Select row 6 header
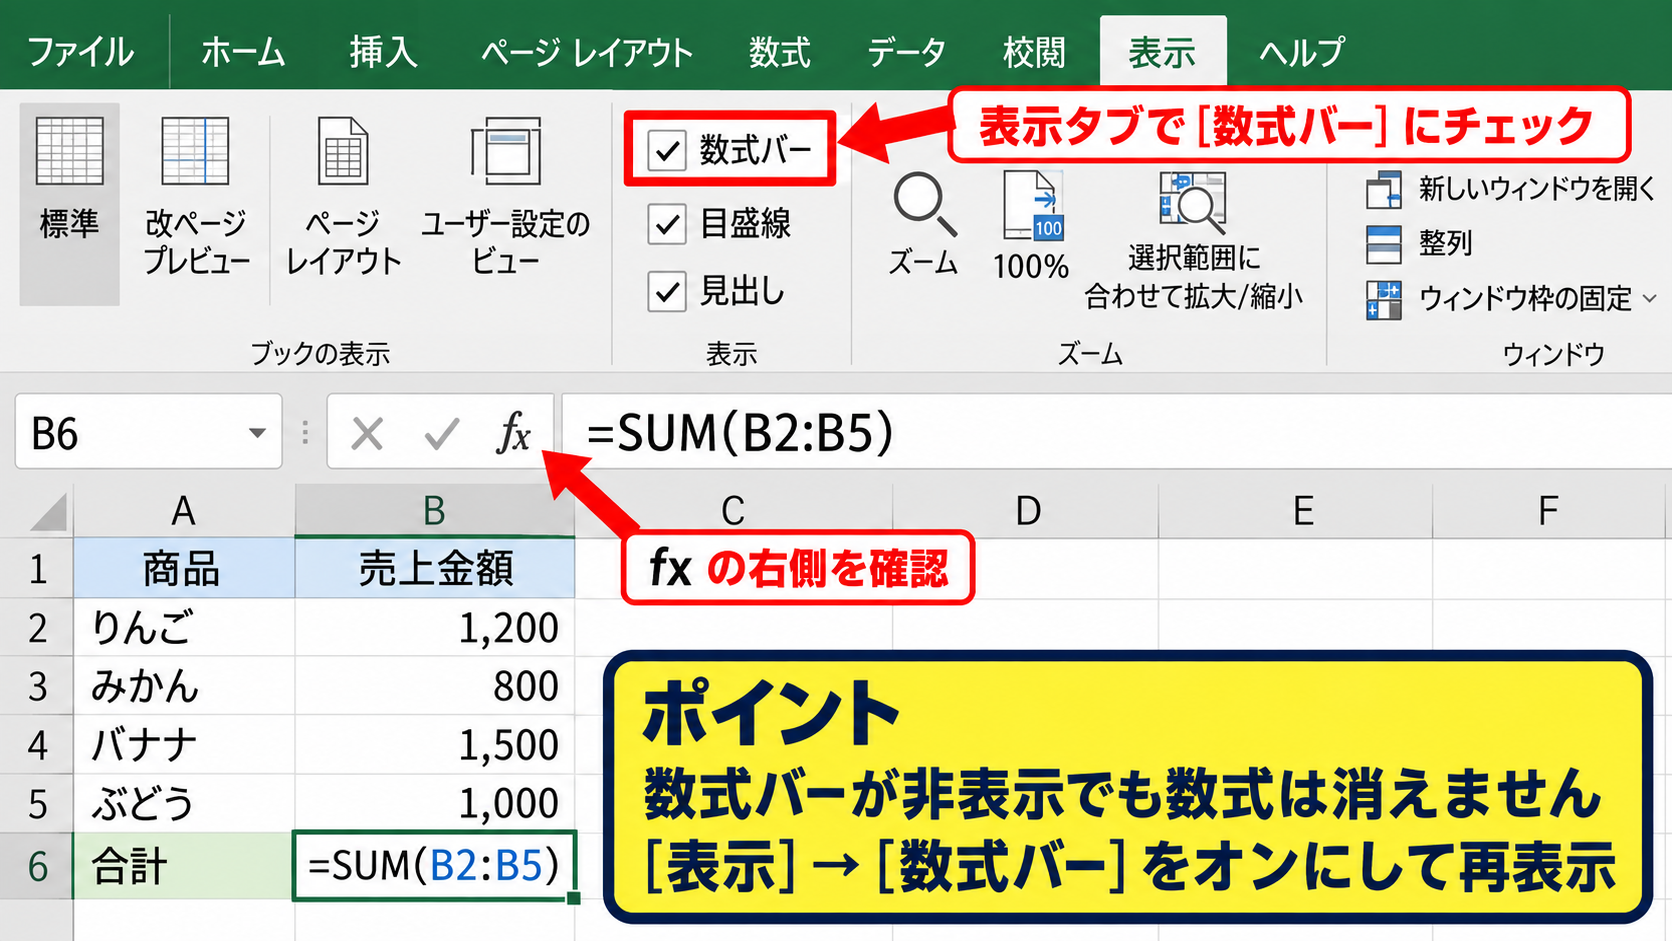1672x941 pixels. pyautogui.click(x=37, y=866)
